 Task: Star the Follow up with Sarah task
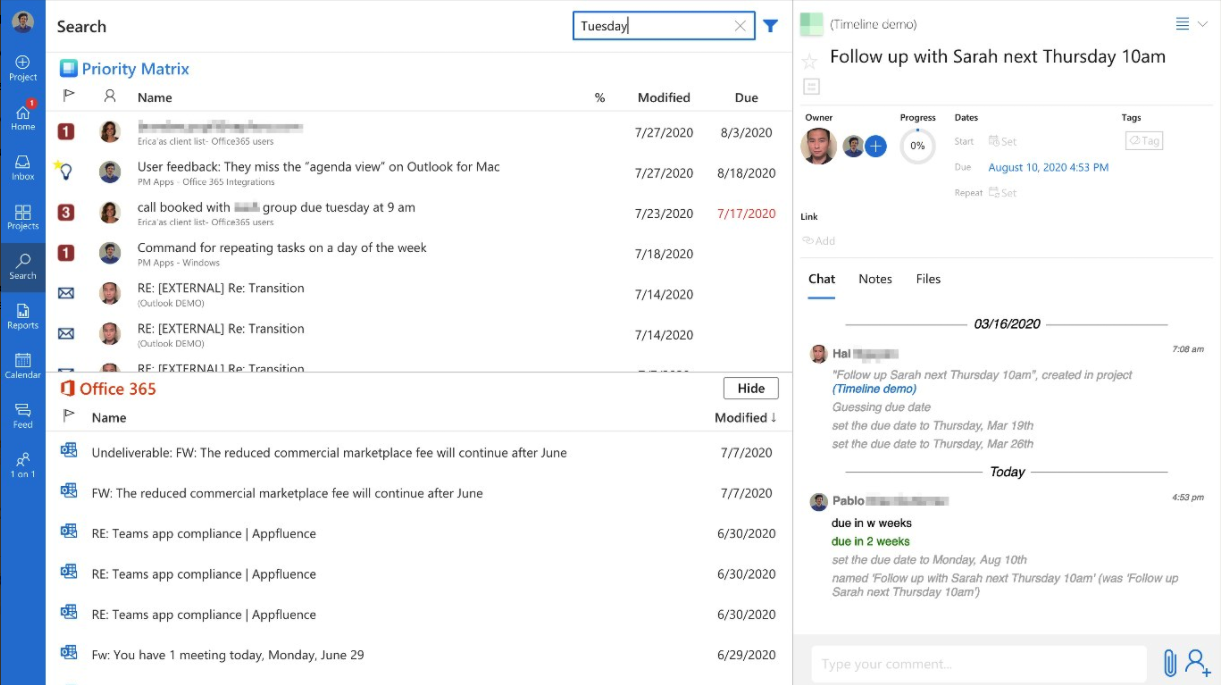[808, 60]
